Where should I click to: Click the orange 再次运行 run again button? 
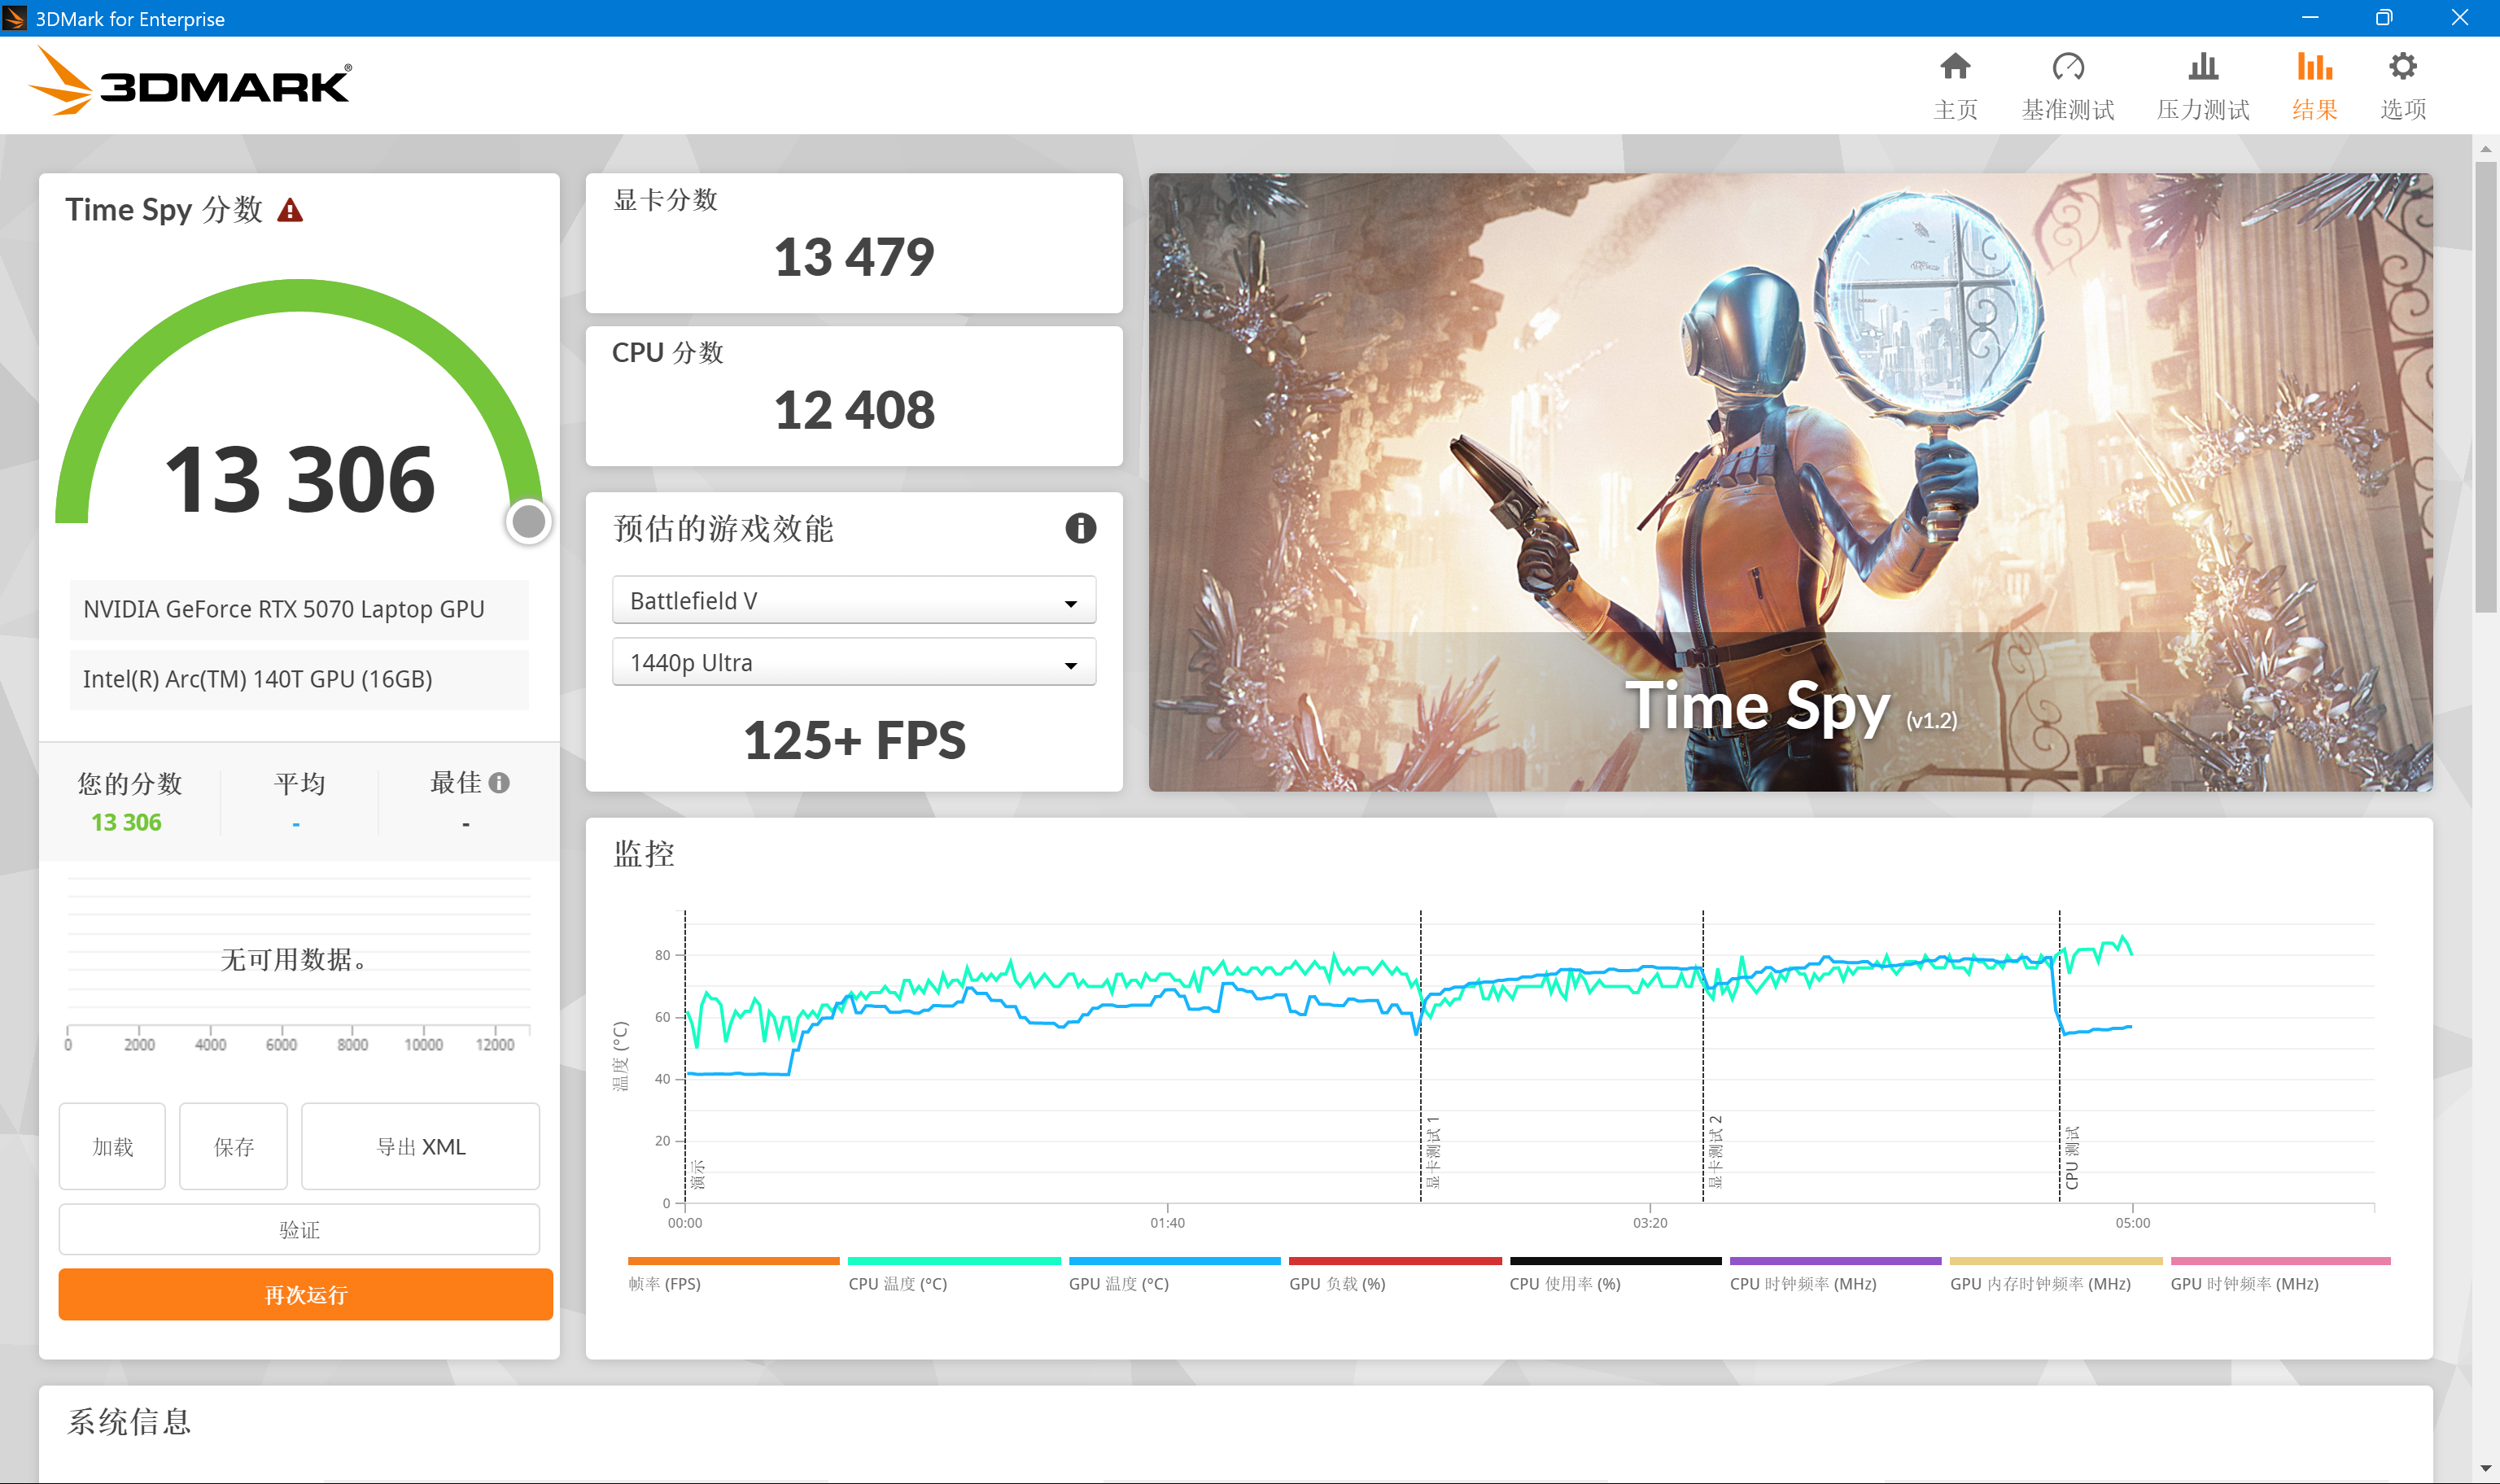pos(305,1294)
